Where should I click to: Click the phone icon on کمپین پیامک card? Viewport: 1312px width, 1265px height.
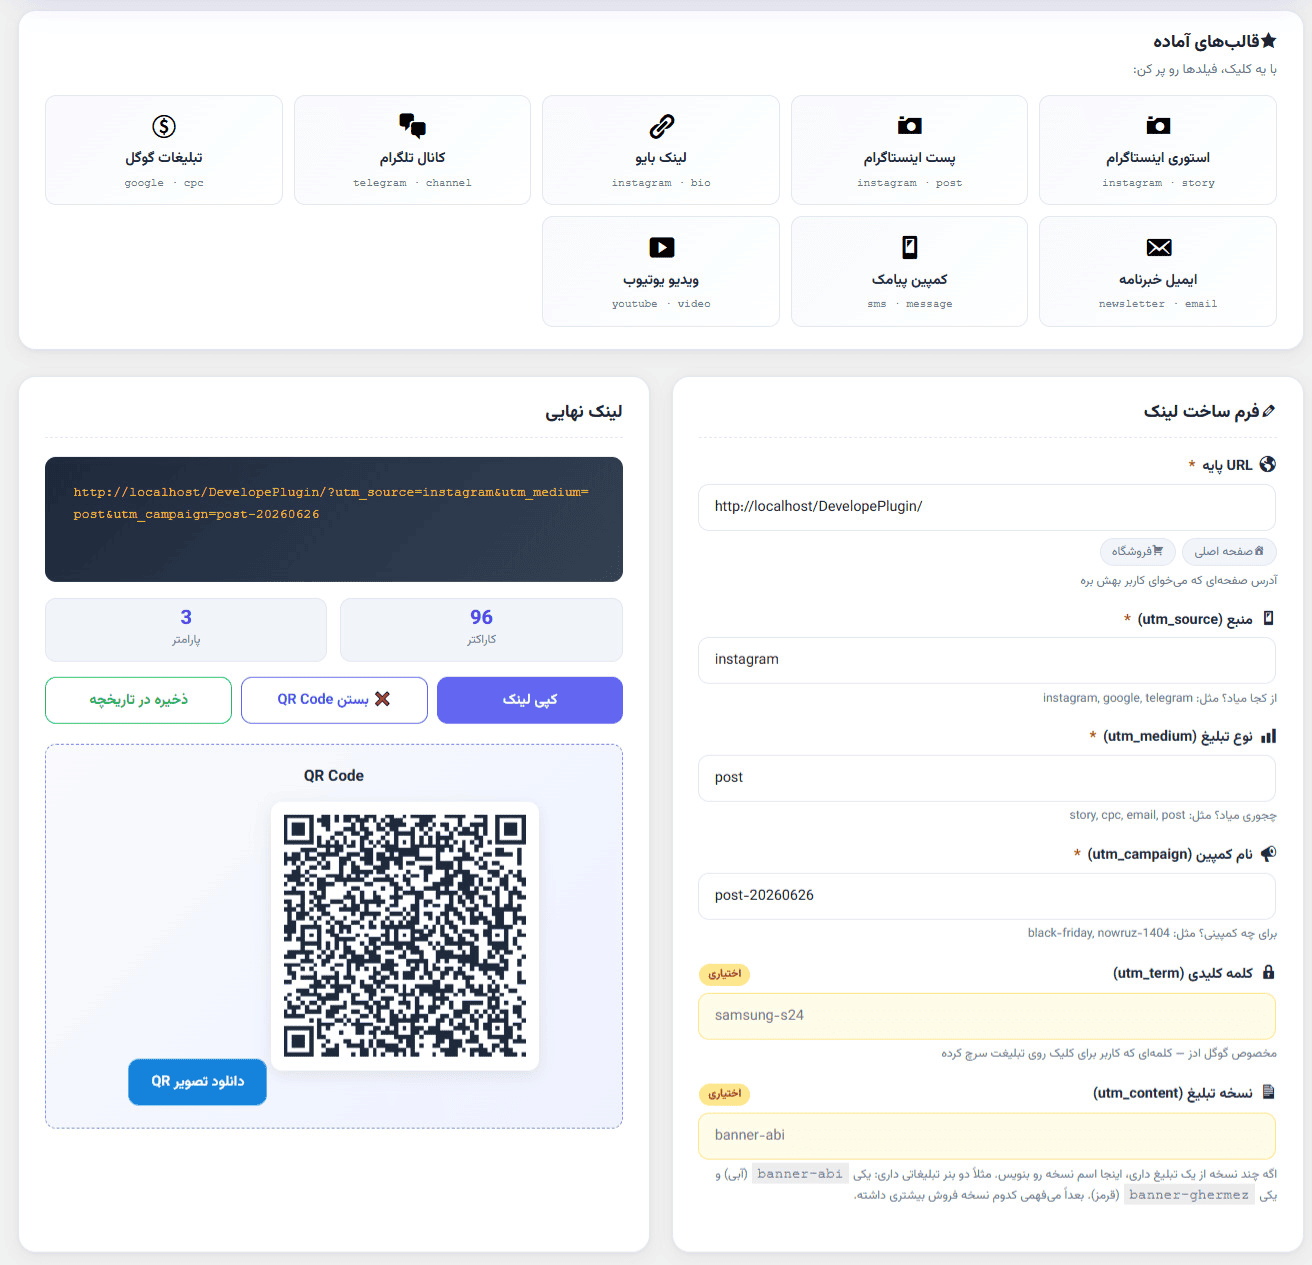click(x=909, y=247)
